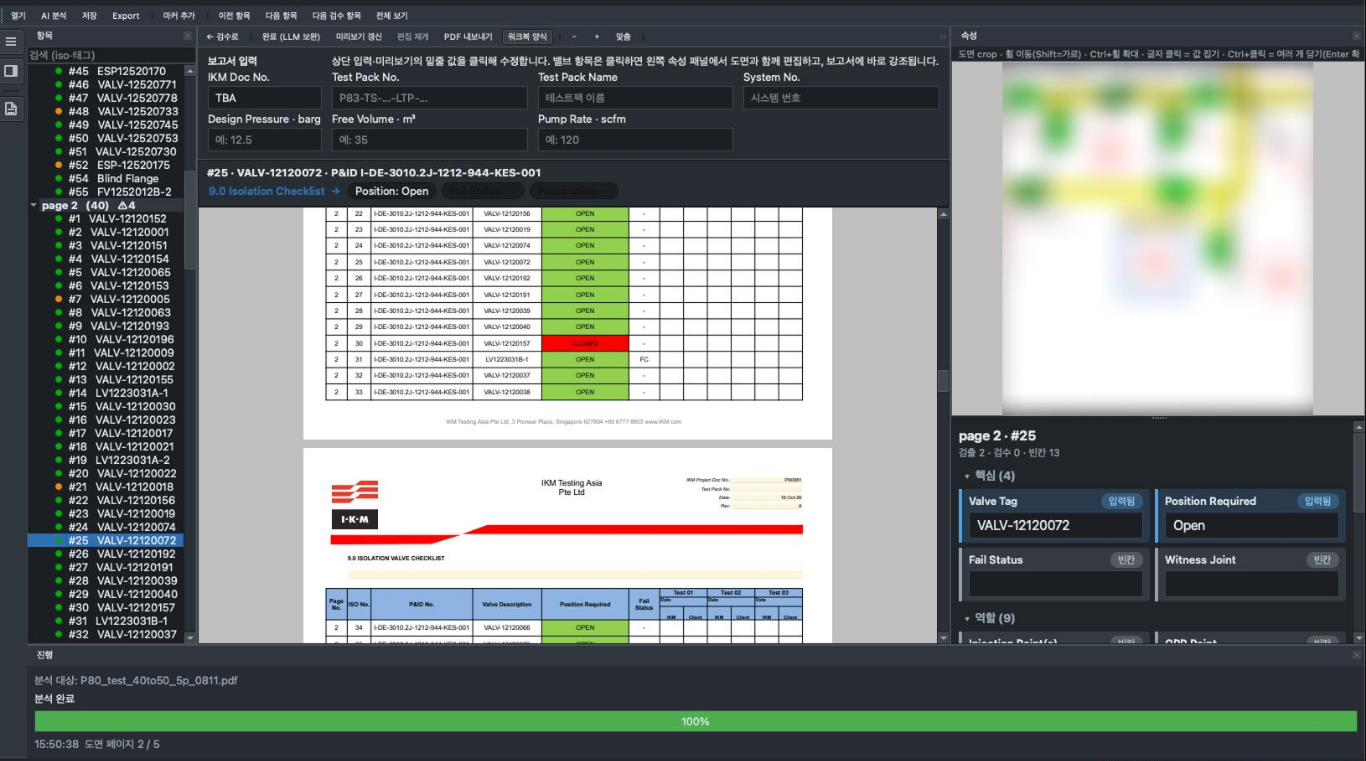Click 저장 to save
Viewport: 1366px width, 761px height.
pyautogui.click(x=90, y=16)
